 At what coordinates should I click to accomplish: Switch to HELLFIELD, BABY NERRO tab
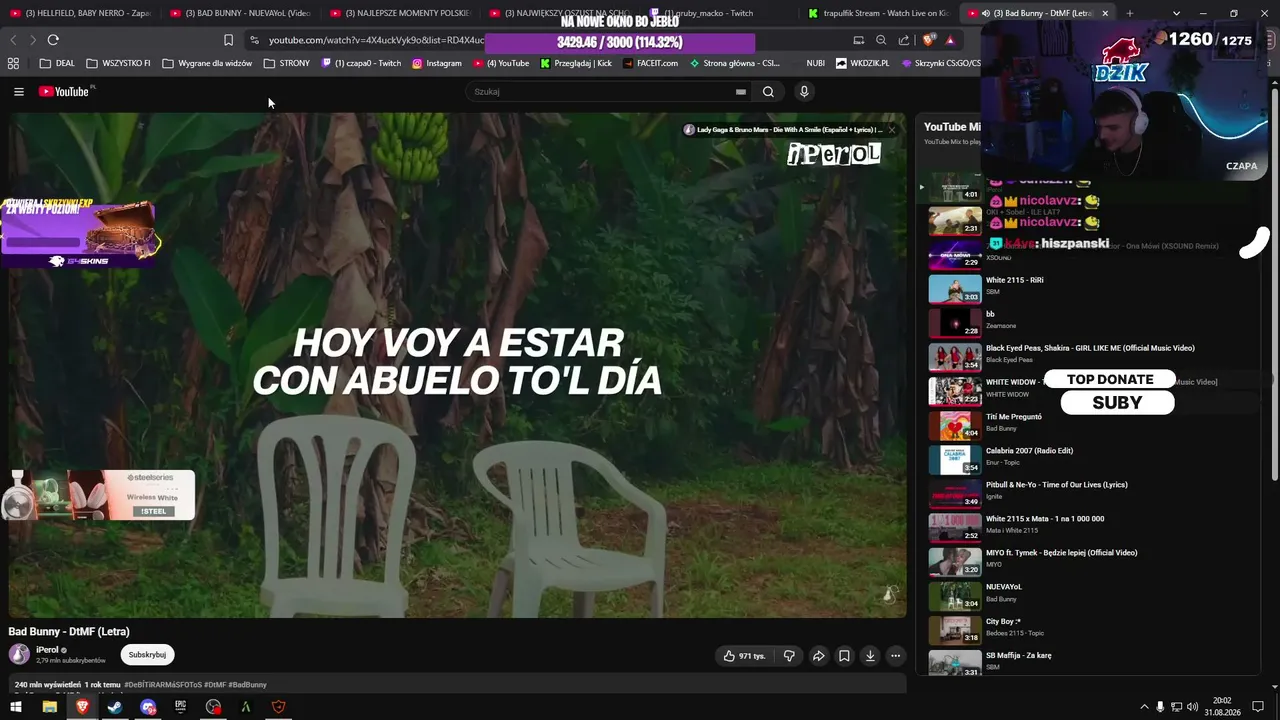click(x=80, y=13)
